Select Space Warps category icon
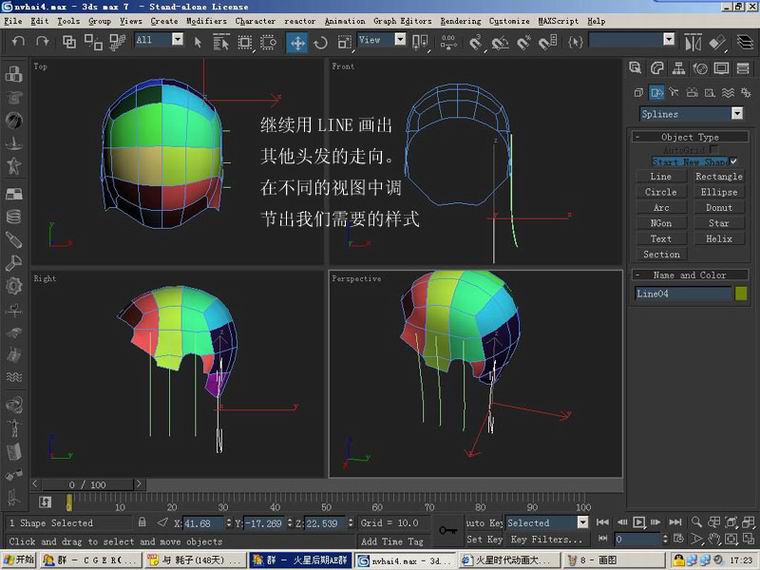 pos(728,92)
